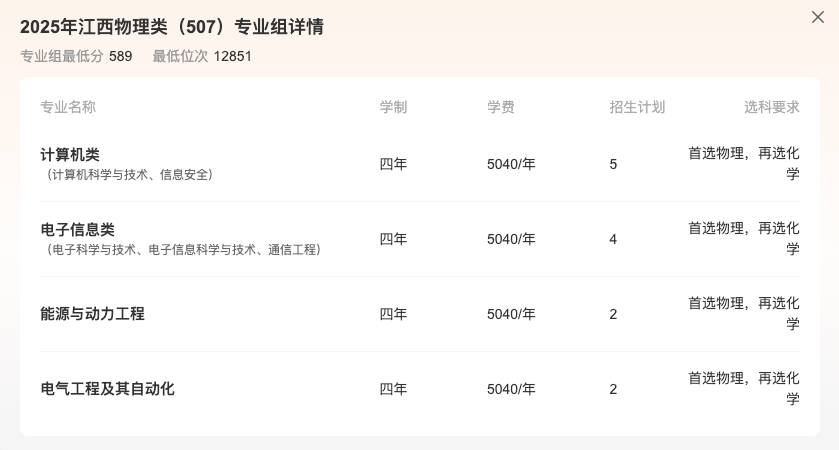Click 5040/年 tuition for 能源与动力工程
Viewport: 839px width, 450px height.
click(x=511, y=314)
